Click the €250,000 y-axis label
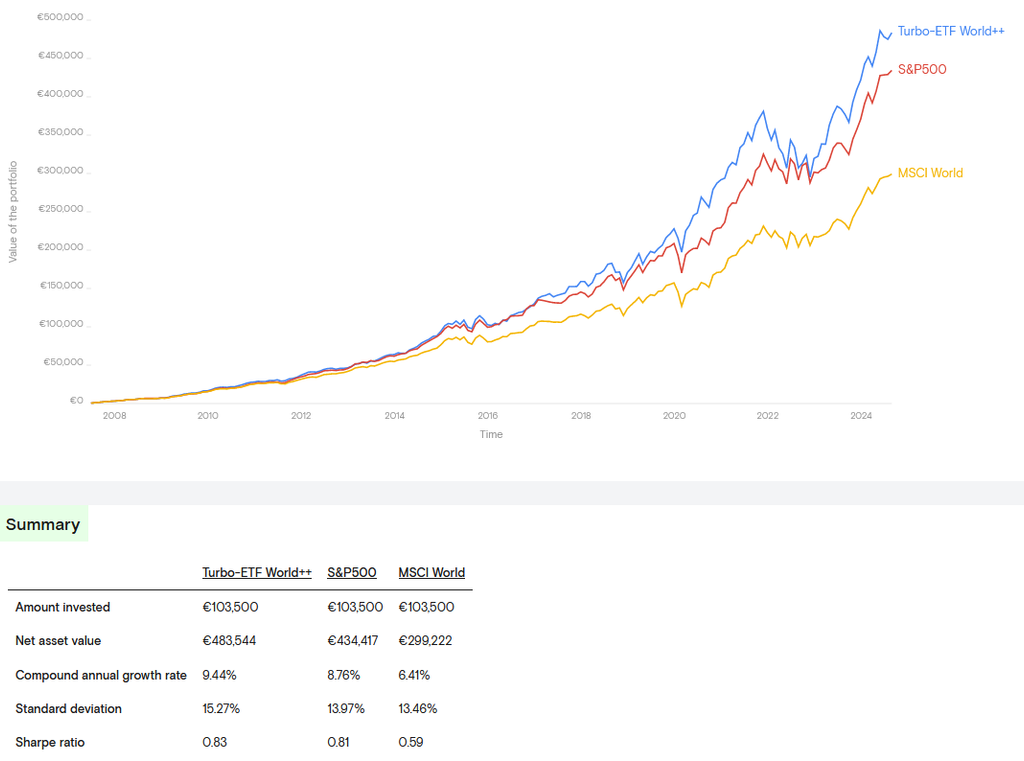The image size is (1024, 761). [x=60, y=209]
